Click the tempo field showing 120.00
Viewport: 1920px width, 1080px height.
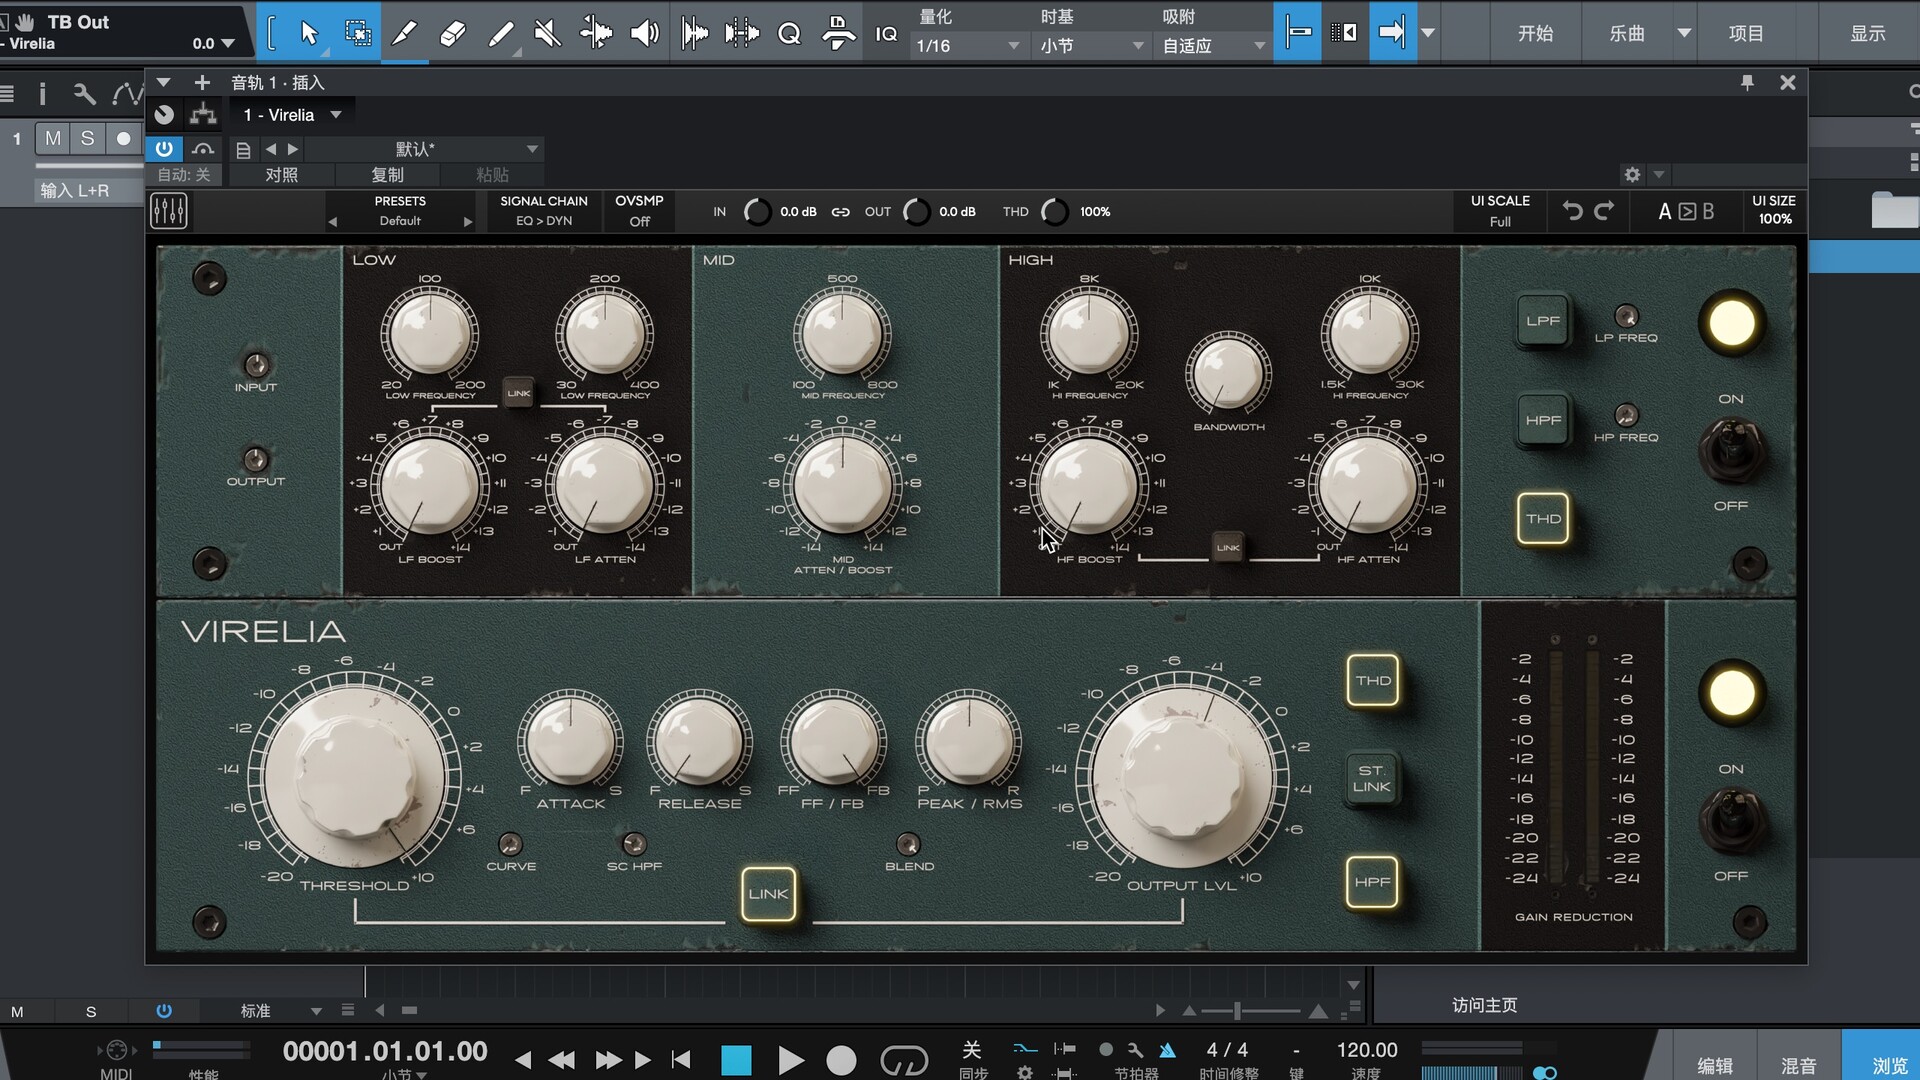1366,1050
